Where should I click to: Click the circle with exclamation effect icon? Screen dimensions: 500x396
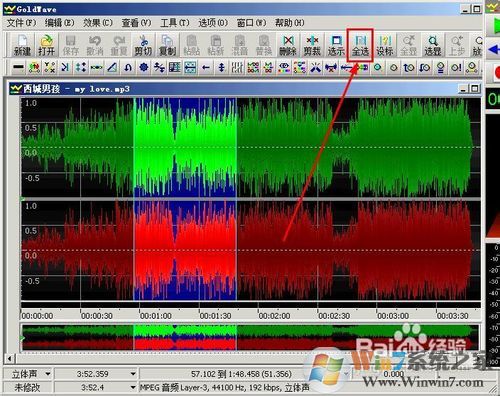(x=456, y=67)
